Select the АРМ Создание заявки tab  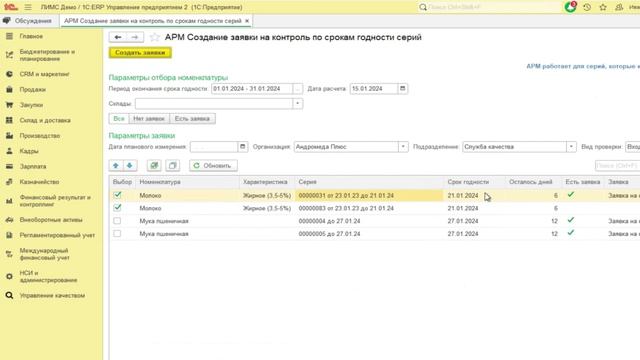pyautogui.click(x=153, y=21)
